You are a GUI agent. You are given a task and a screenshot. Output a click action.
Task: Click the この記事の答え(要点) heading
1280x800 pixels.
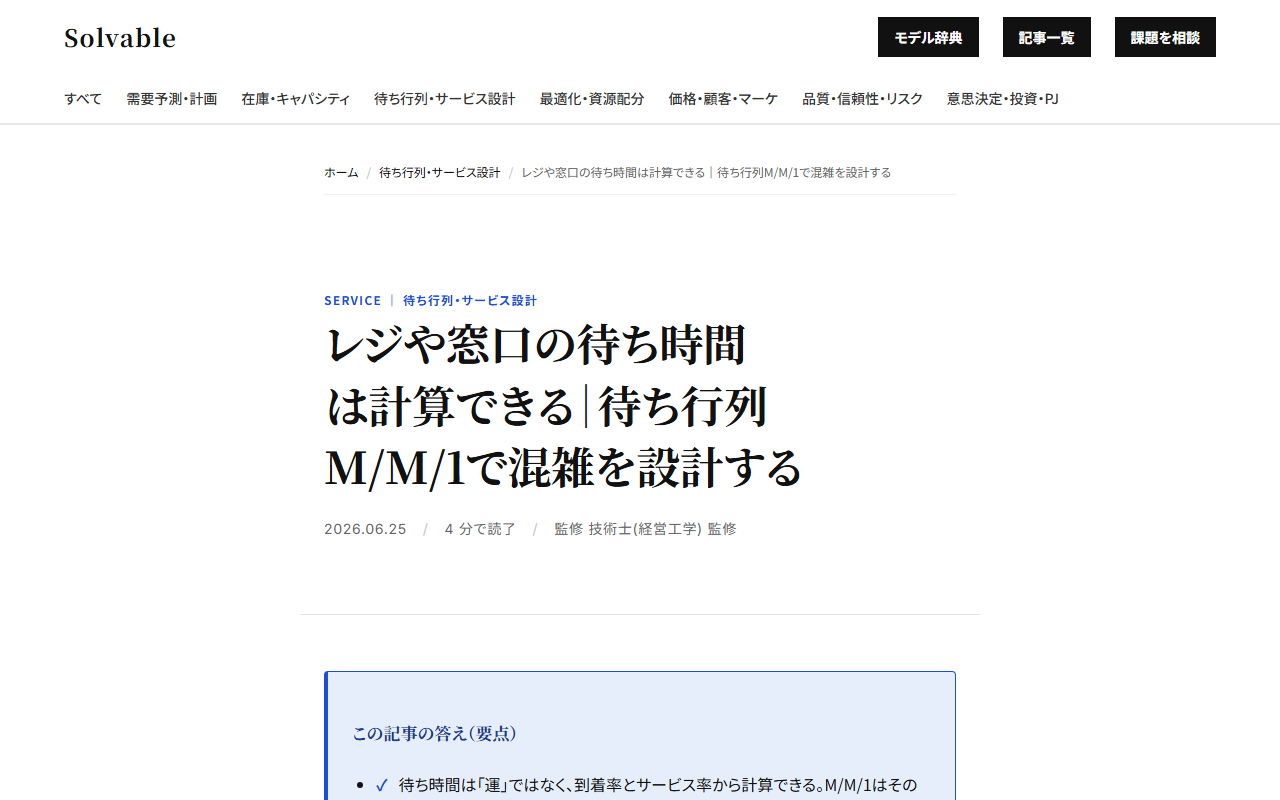(x=435, y=733)
